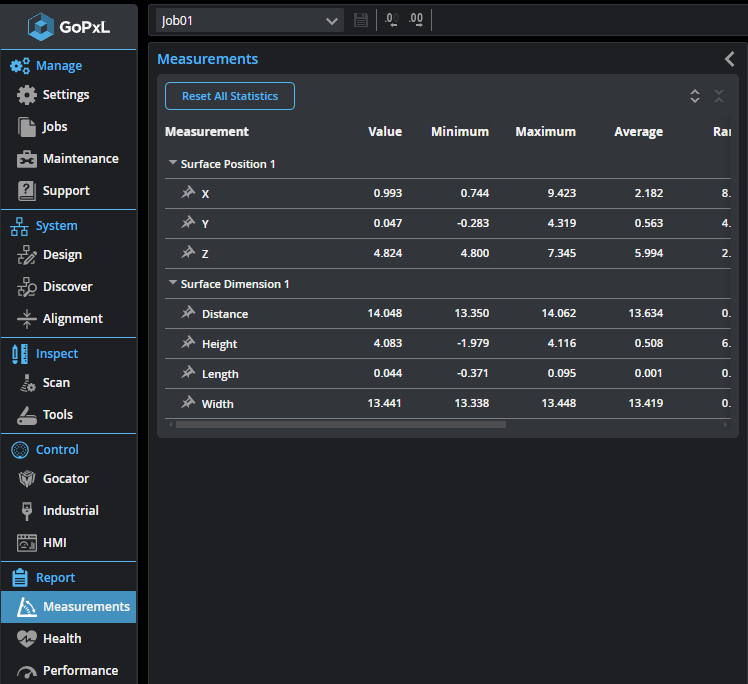Toggle pin for Distance measurement
Viewport: 748px width, 684px height.
187,313
